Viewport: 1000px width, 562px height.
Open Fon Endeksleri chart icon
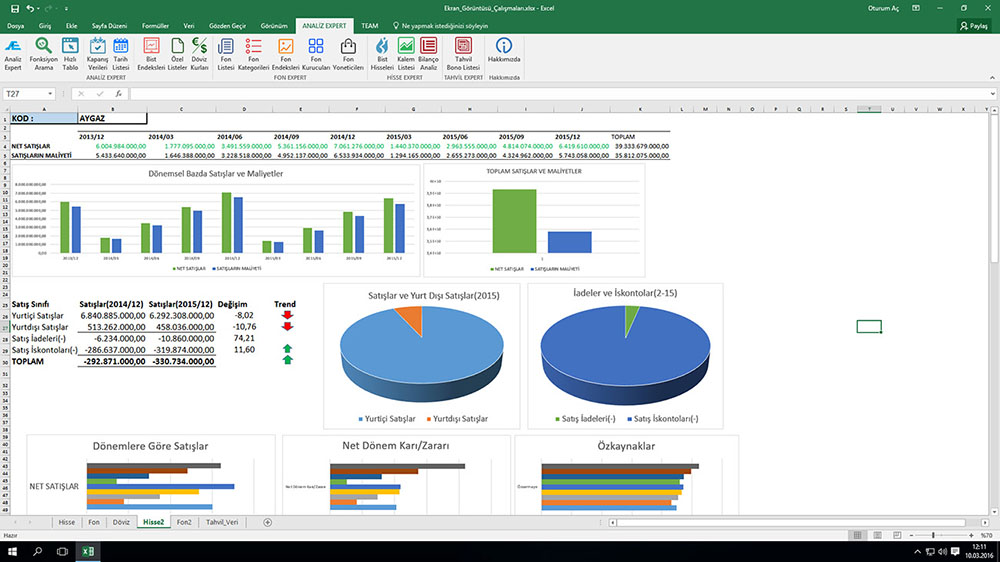[285, 54]
